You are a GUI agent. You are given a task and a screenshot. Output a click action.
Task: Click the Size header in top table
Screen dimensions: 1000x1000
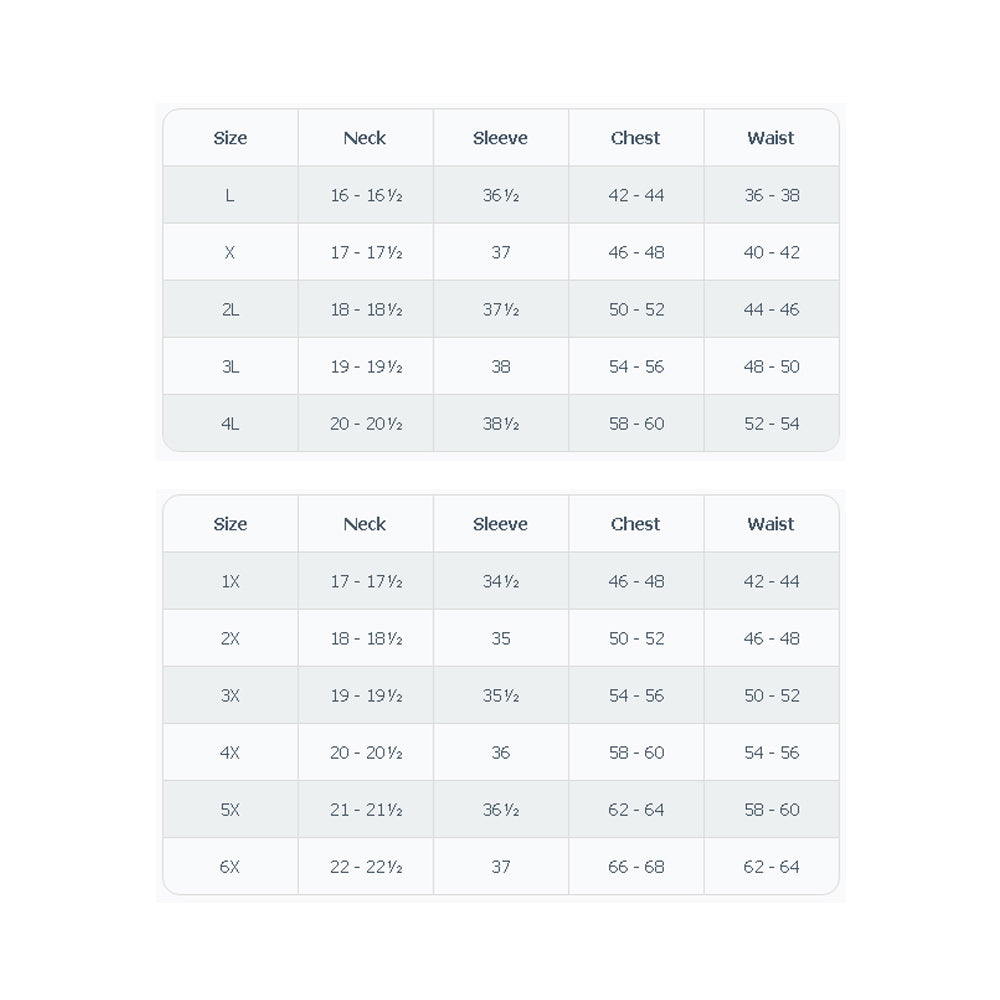(x=230, y=138)
